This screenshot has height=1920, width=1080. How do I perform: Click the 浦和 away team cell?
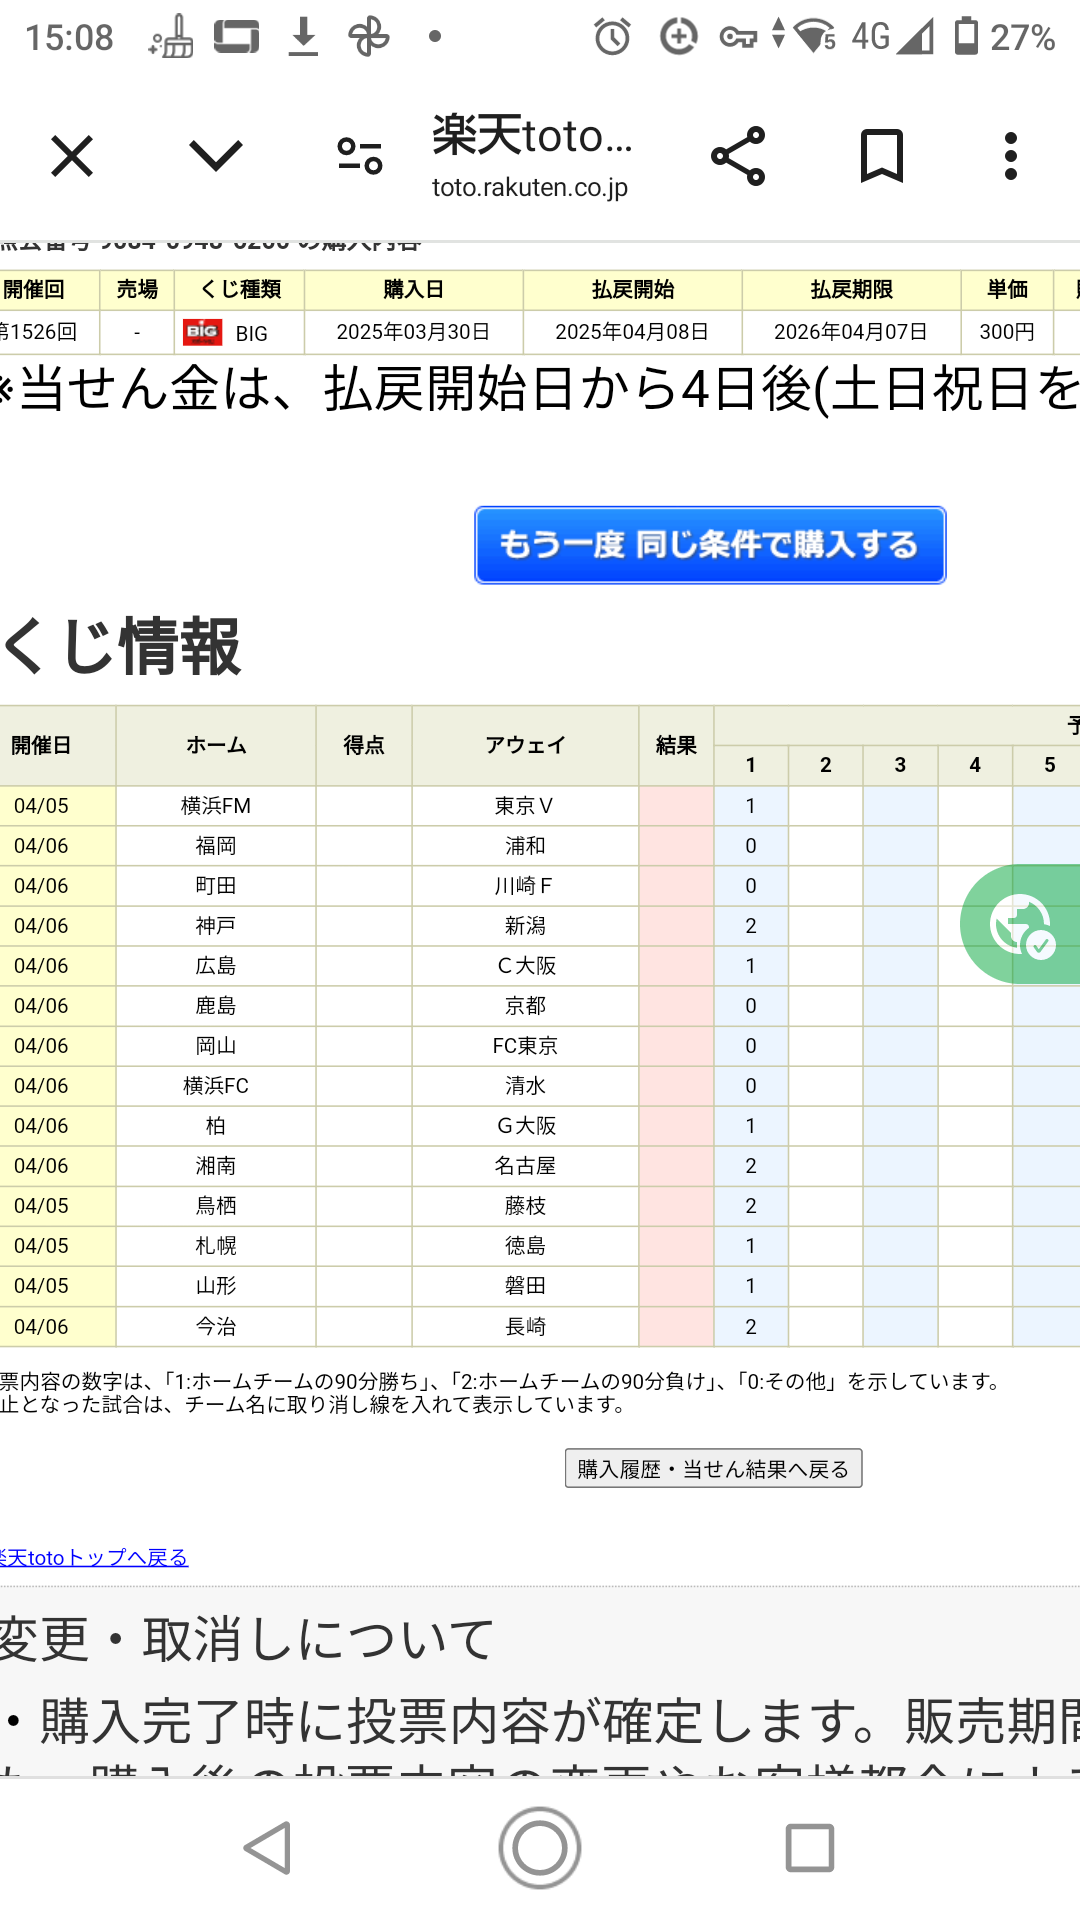pyautogui.click(x=526, y=846)
